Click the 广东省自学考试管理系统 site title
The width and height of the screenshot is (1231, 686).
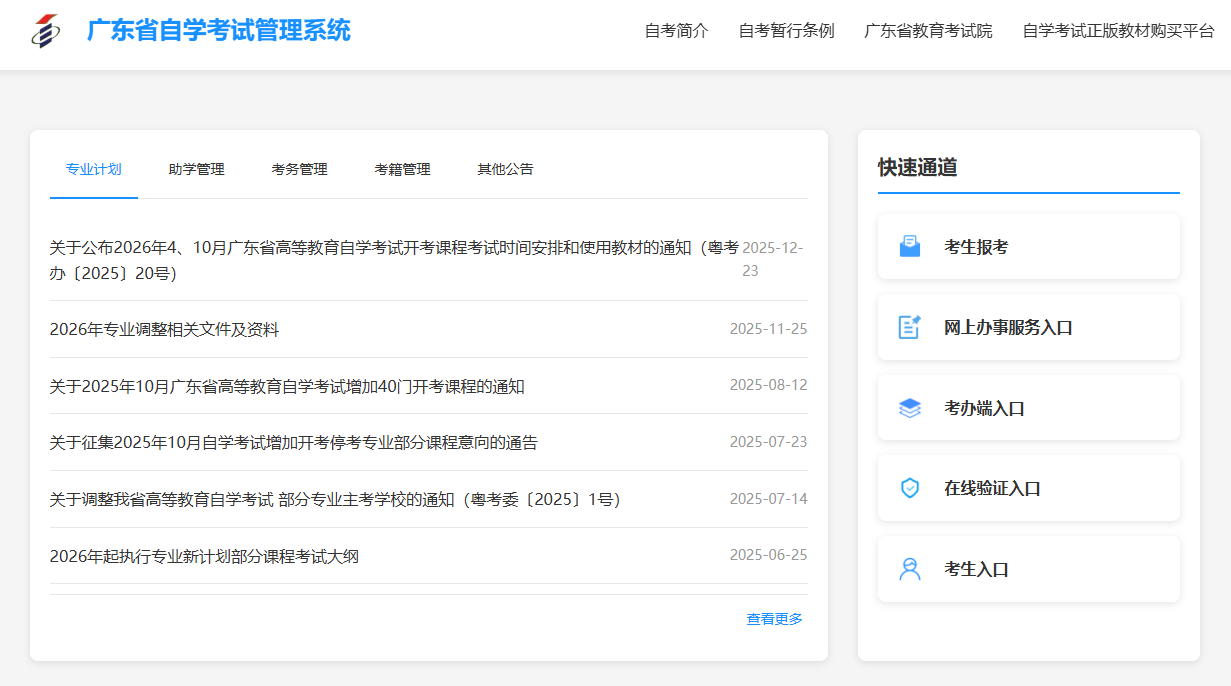(x=219, y=31)
